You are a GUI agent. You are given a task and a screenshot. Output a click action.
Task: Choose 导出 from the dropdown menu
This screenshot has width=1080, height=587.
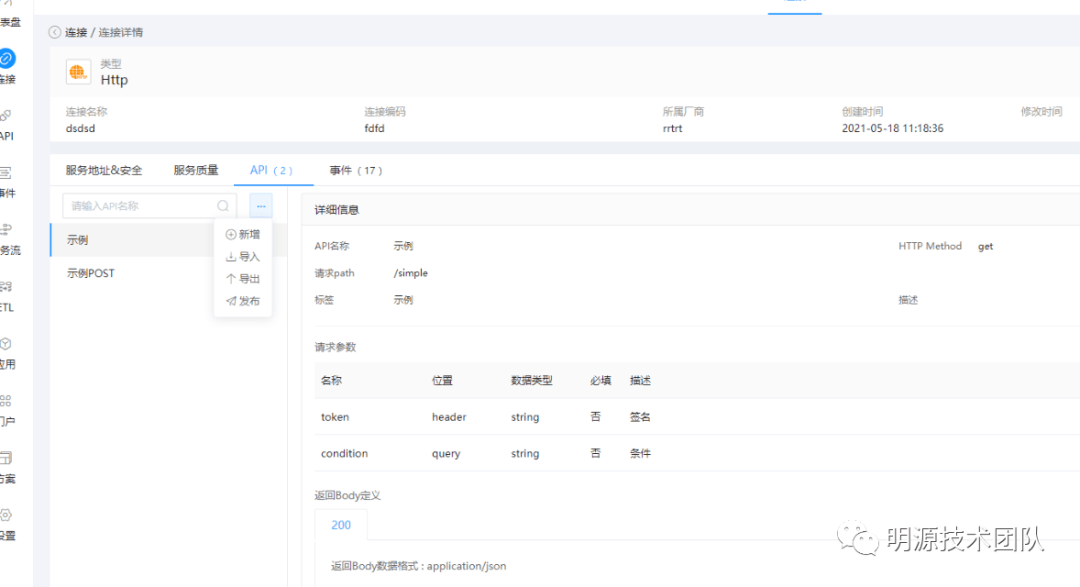[243, 279]
